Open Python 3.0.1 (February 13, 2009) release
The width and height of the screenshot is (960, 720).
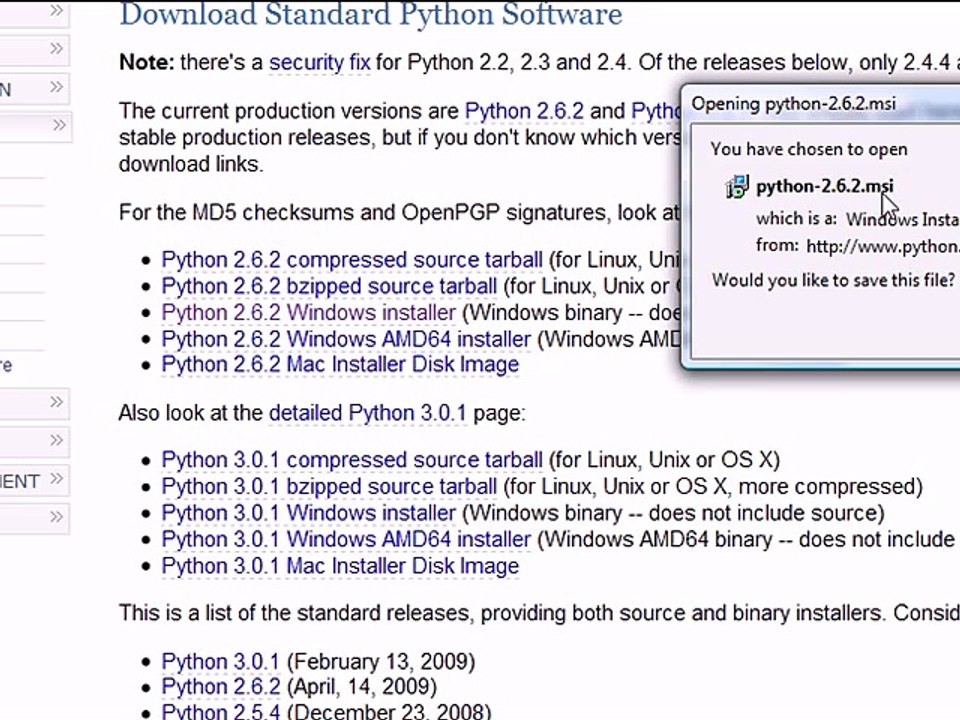point(220,661)
